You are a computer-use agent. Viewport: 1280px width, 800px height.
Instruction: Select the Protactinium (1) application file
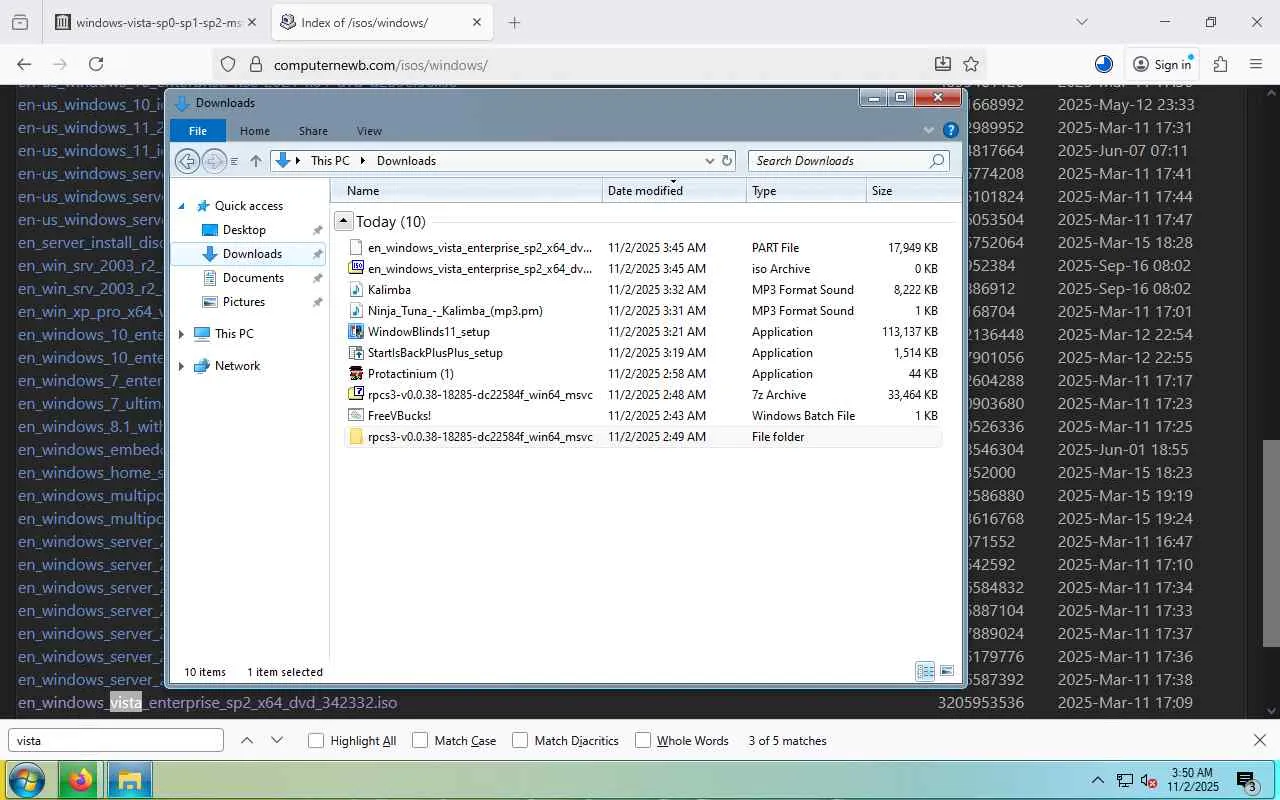tap(643, 374)
